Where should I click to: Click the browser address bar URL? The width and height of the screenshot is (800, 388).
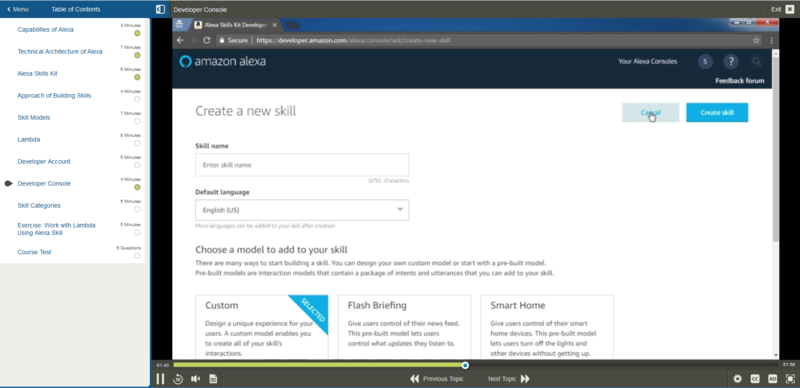(x=353, y=40)
